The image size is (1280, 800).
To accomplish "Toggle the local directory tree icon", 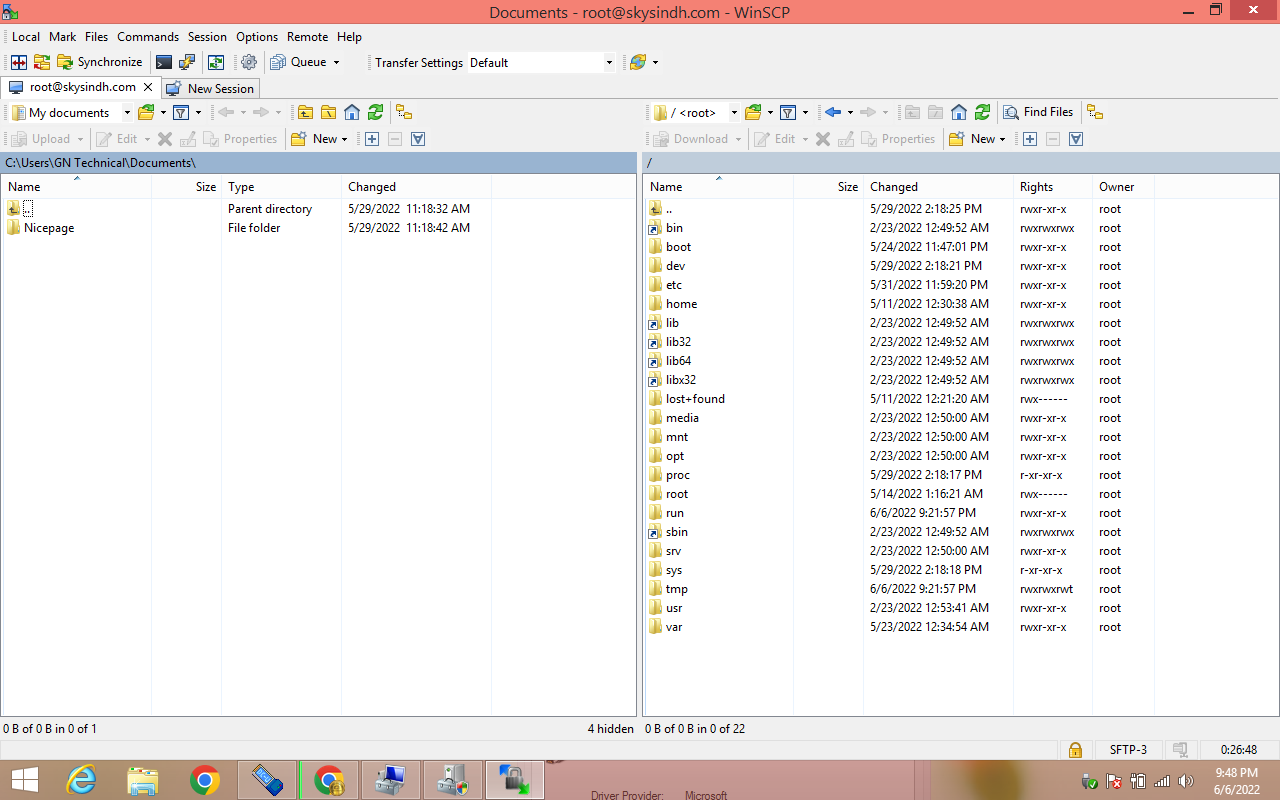I will click(403, 112).
